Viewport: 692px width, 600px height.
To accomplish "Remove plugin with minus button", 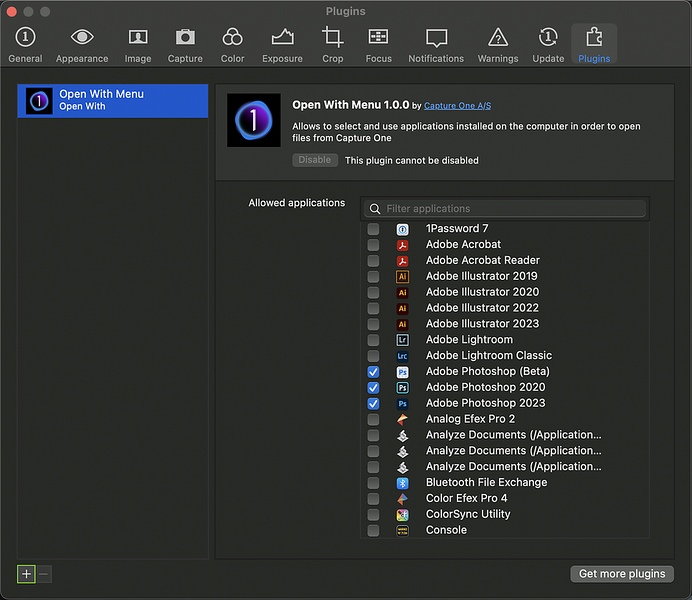I will pyautogui.click(x=44, y=574).
